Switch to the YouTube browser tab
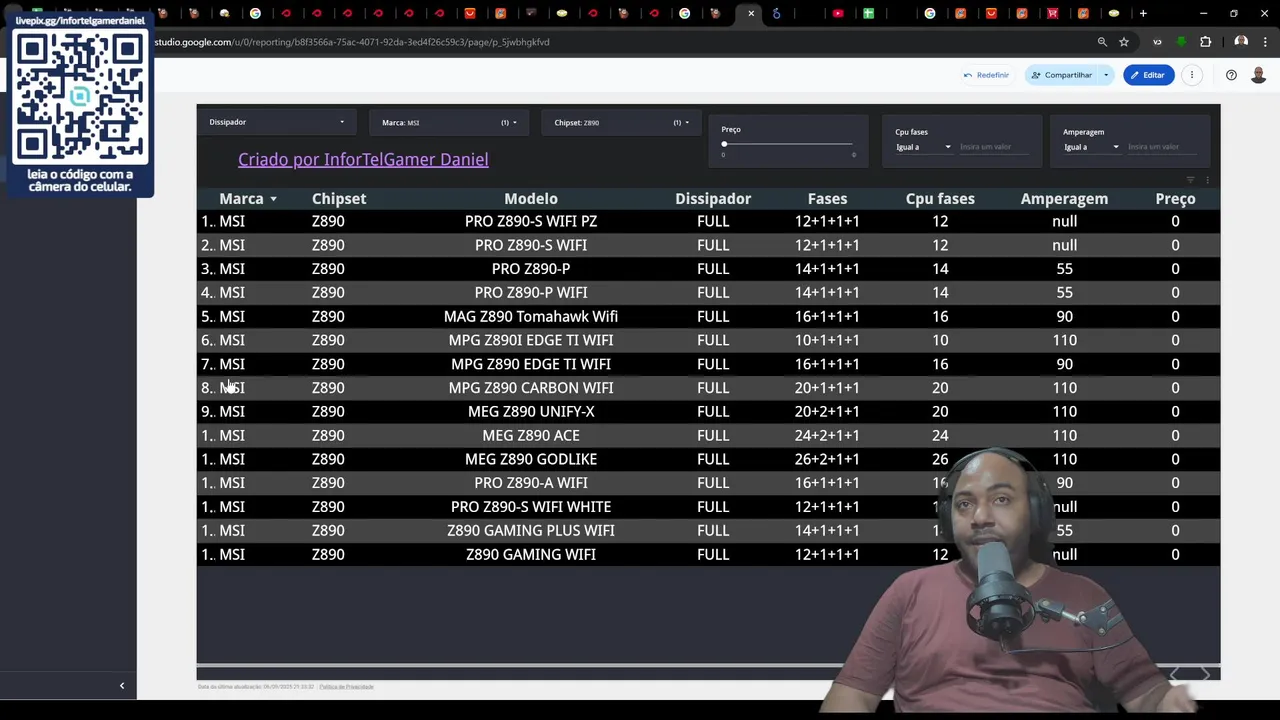This screenshot has width=1280, height=720. click(x=838, y=13)
